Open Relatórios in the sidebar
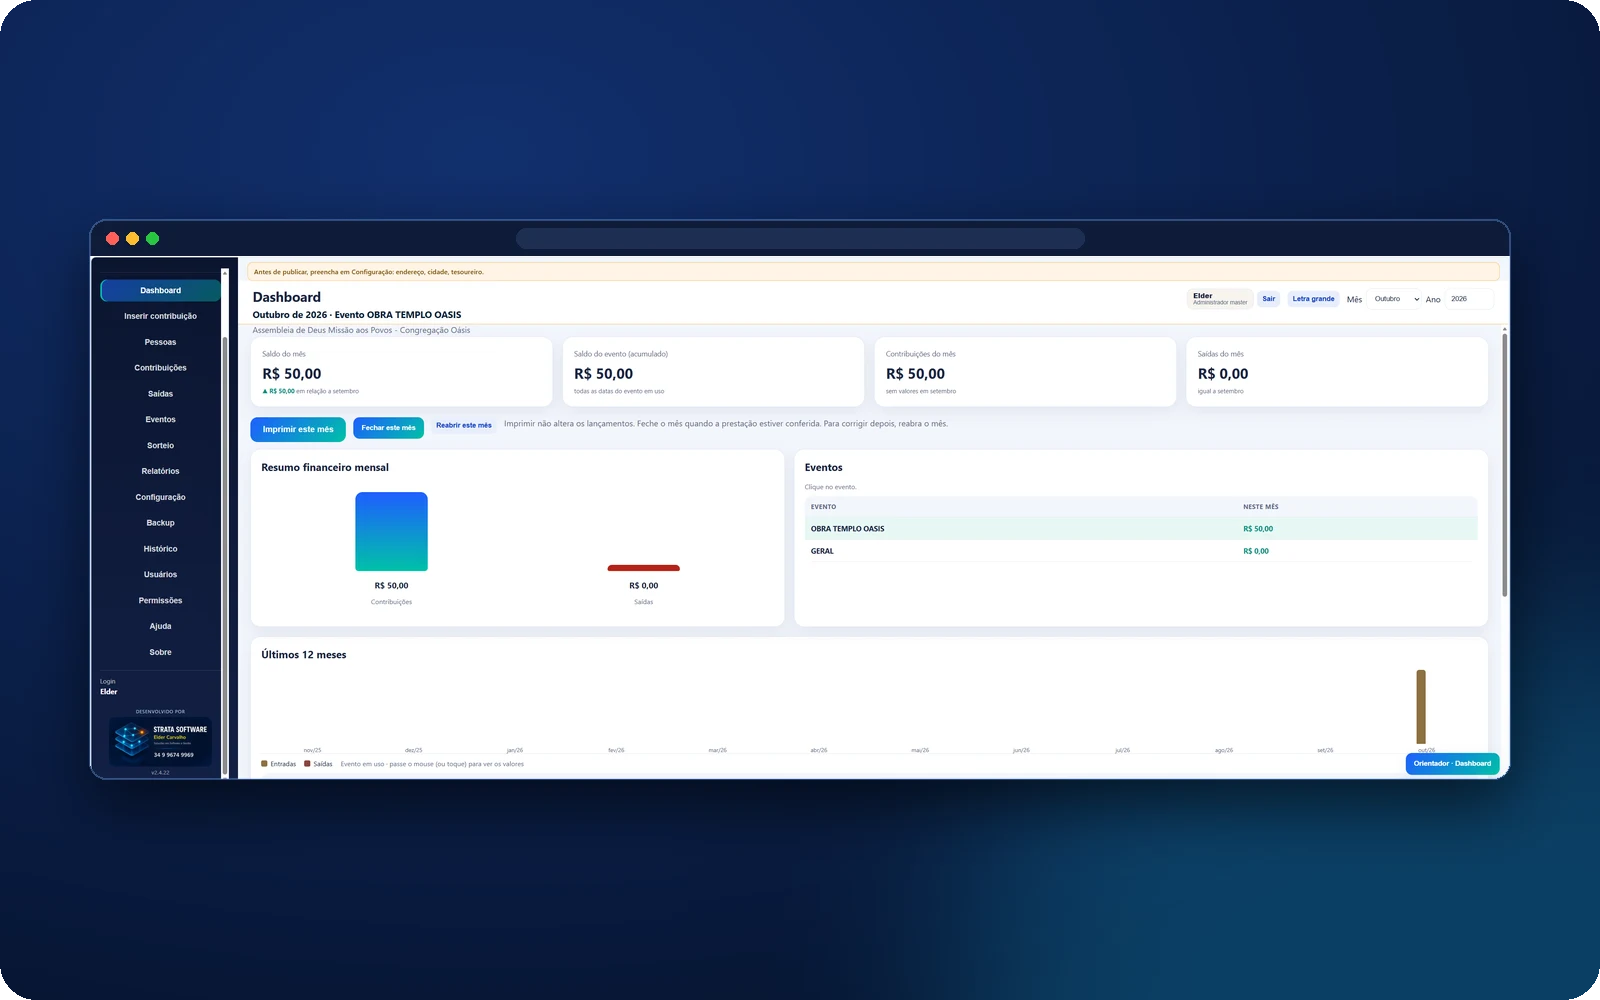The height and width of the screenshot is (1000, 1600). coord(160,471)
